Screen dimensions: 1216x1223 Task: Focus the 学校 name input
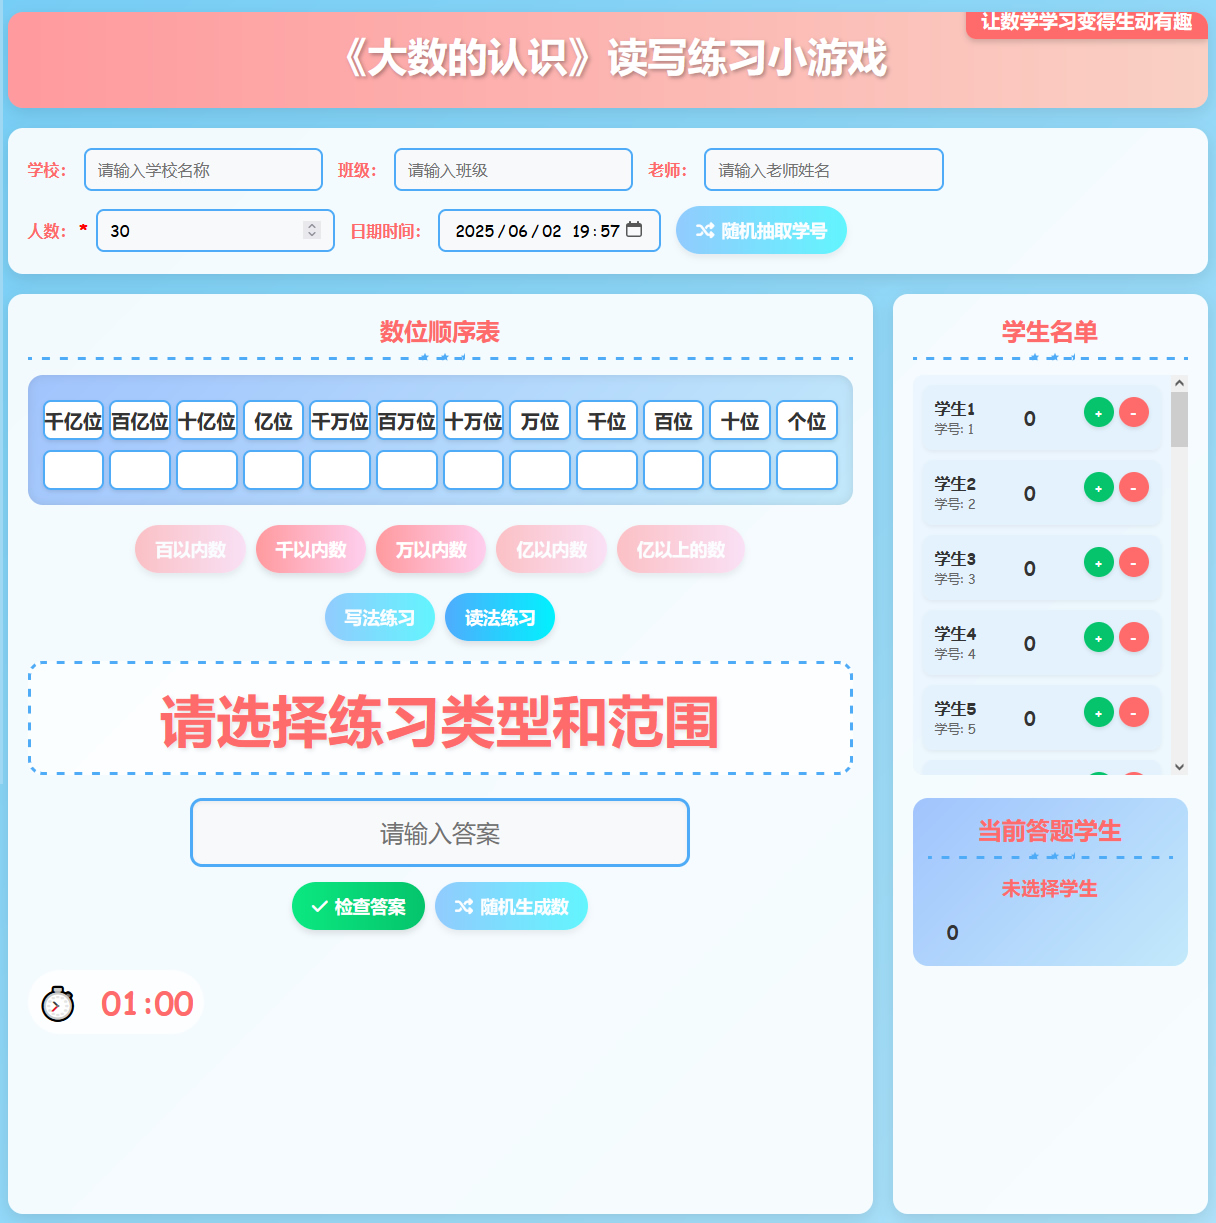(203, 169)
